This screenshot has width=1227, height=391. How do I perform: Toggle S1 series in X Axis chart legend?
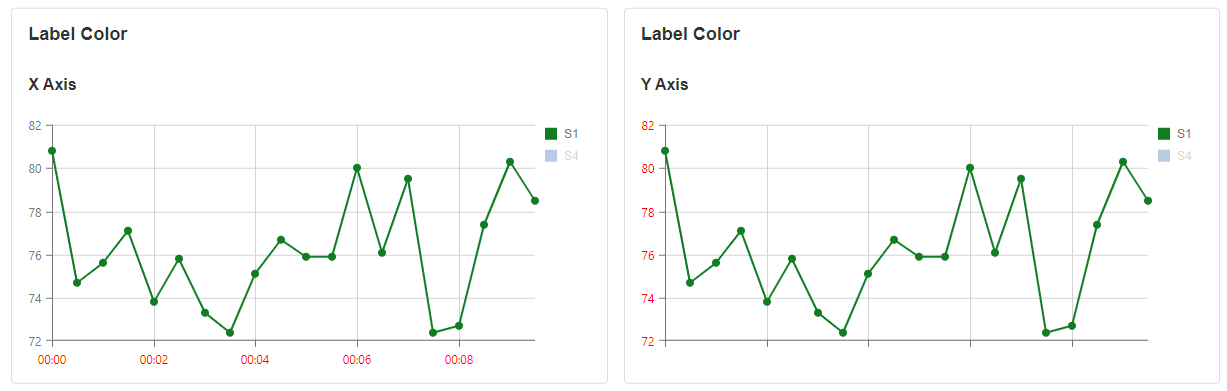(562, 134)
